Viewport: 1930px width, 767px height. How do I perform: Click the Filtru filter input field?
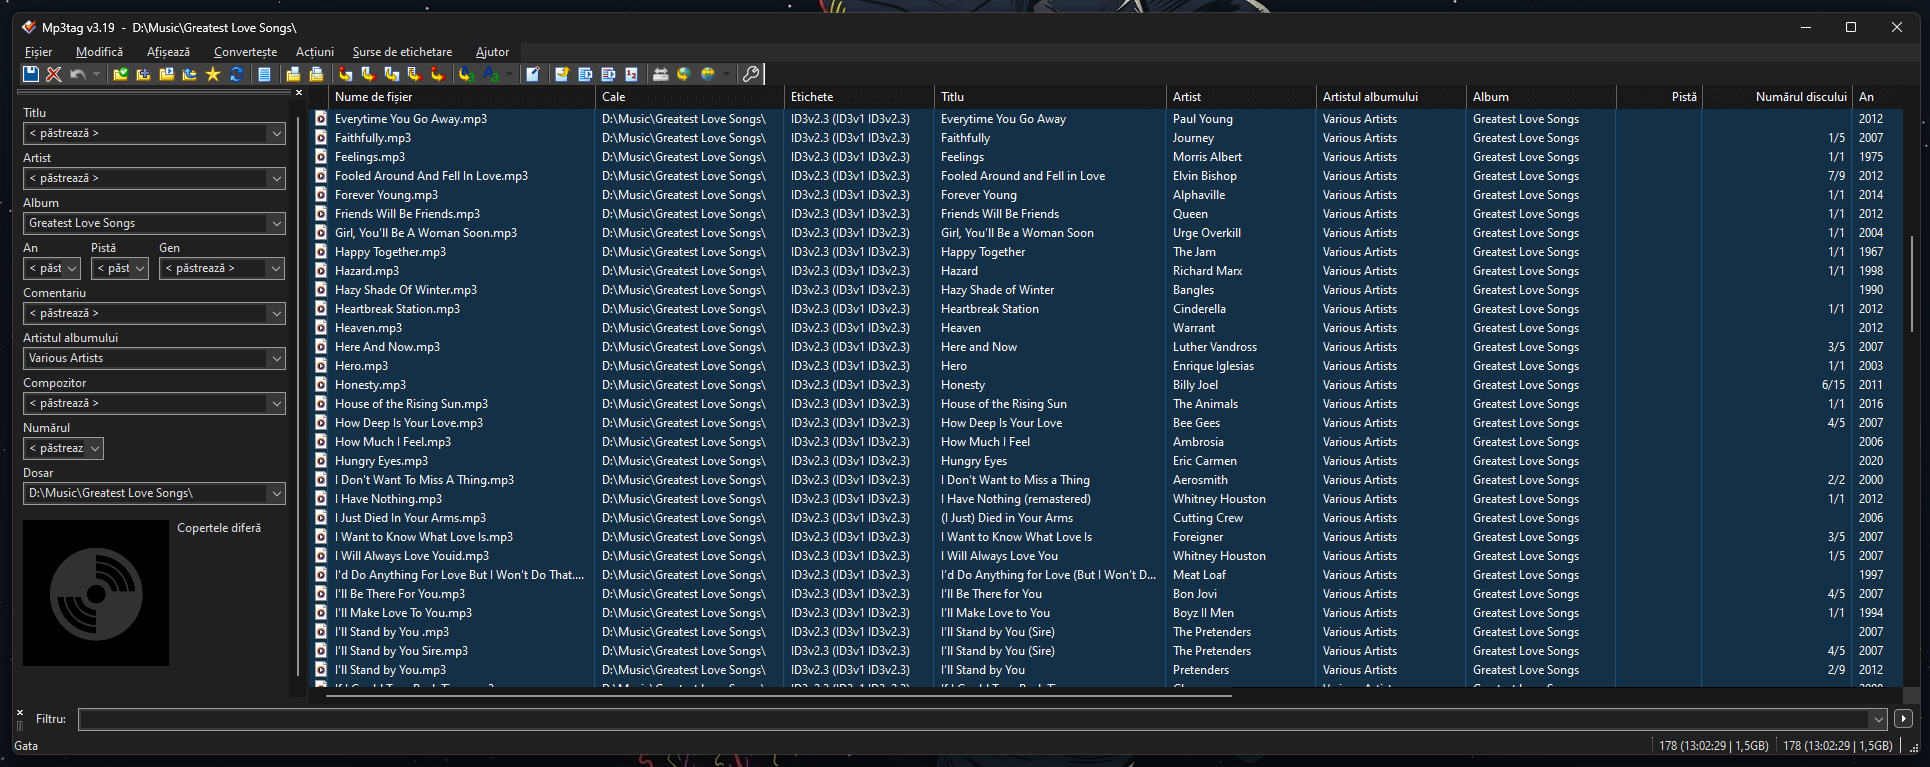click(x=973, y=719)
